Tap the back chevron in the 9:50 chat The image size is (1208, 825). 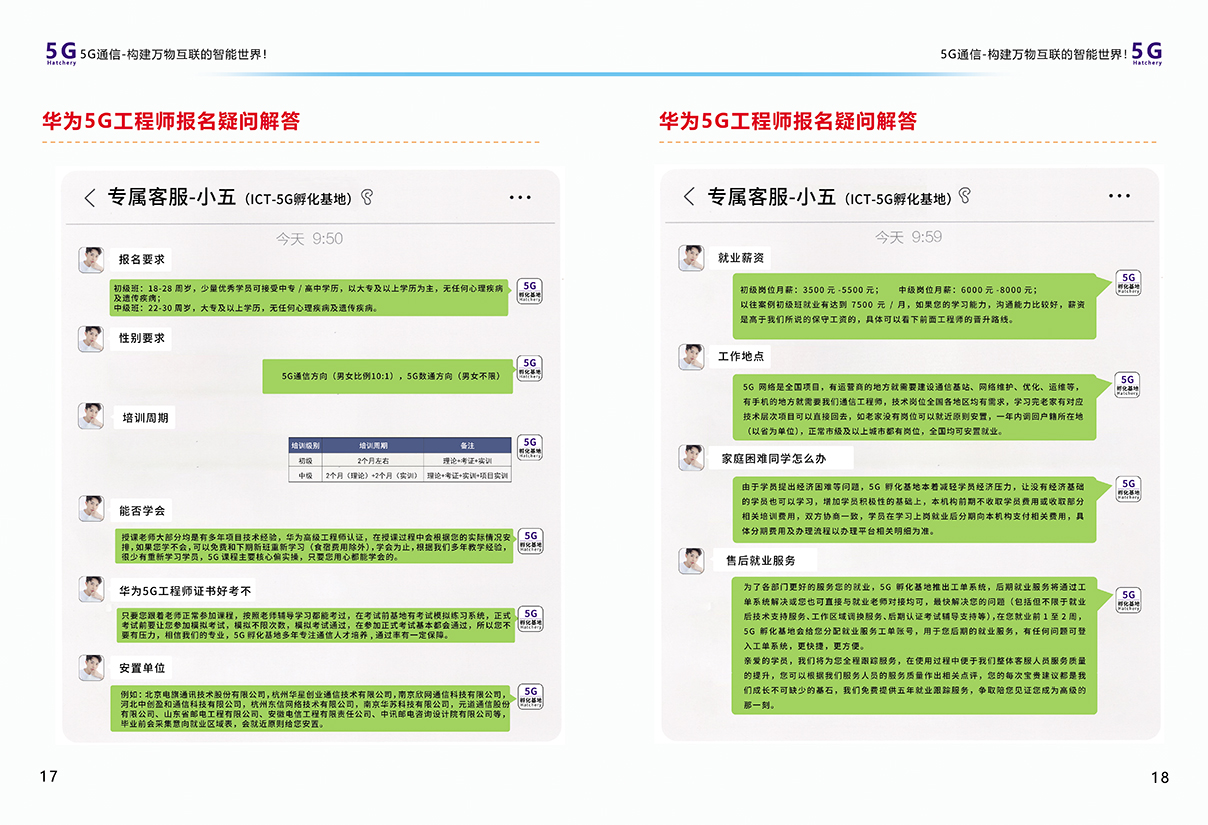(x=90, y=198)
